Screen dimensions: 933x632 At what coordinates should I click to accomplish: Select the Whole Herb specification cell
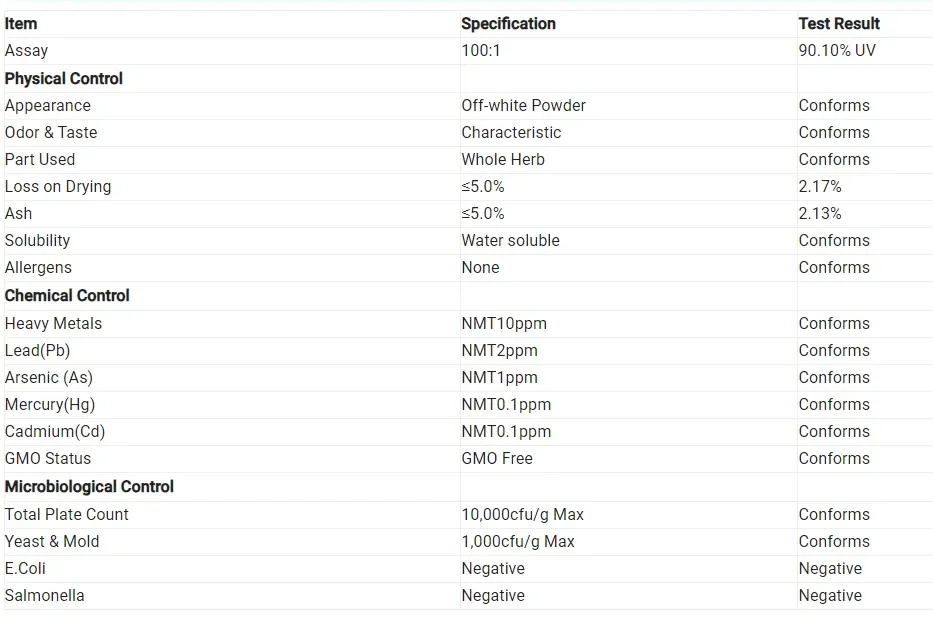pyautogui.click(x=502, y=159)
